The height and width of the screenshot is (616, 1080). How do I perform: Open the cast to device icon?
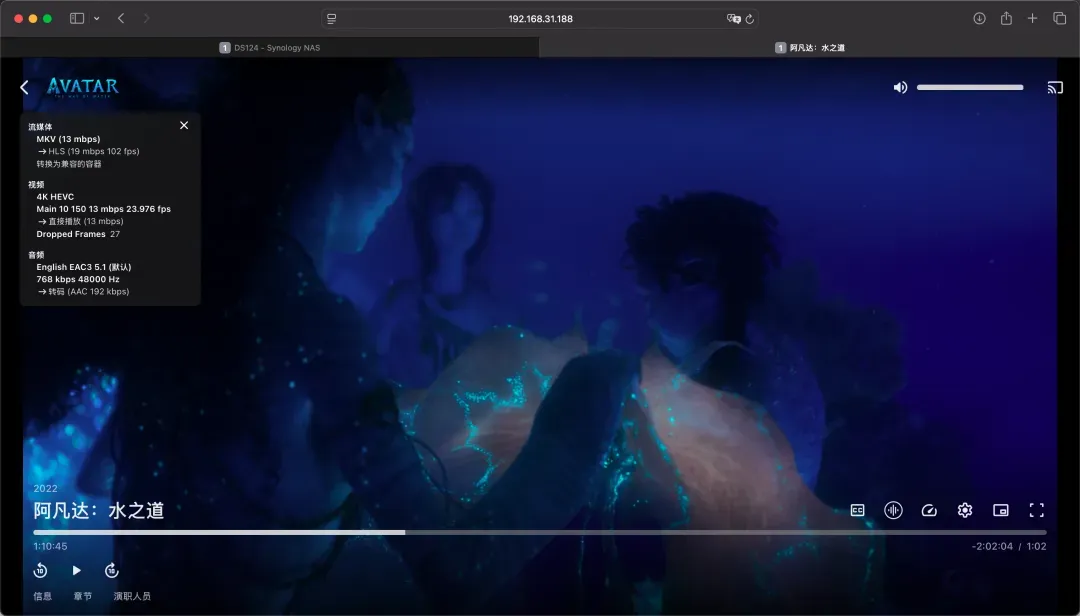[x=1055, y=88]
